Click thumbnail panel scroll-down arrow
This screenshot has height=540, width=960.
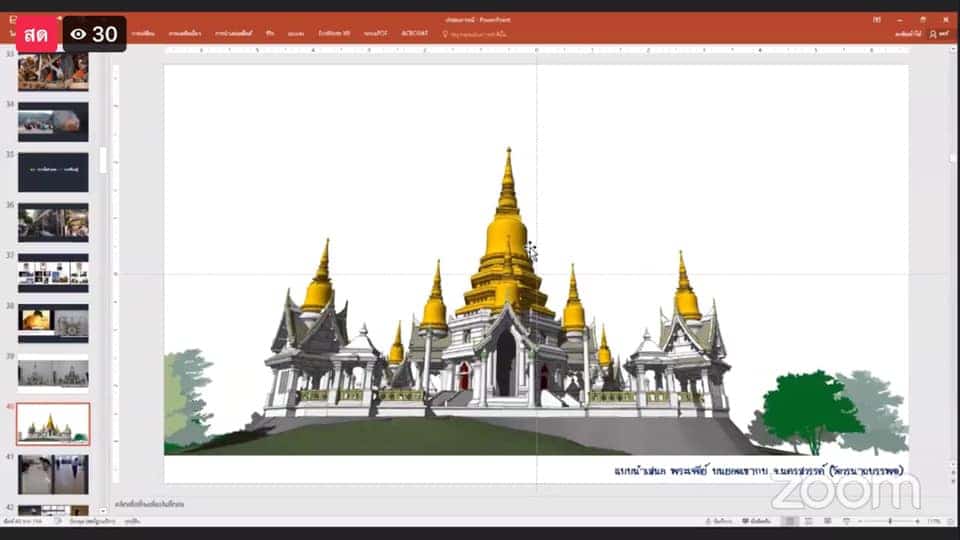[102, 510]
